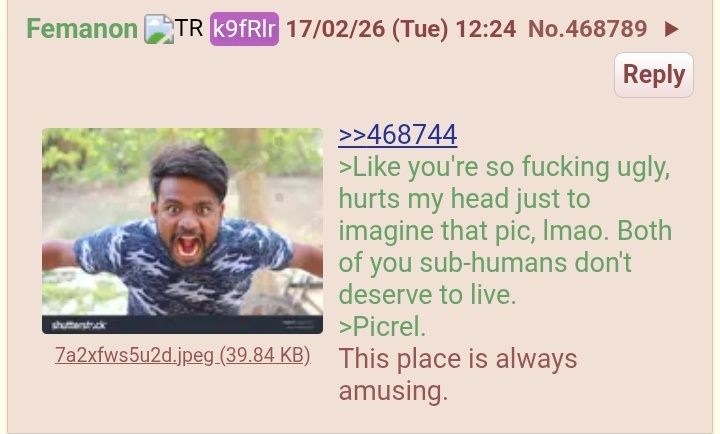Click the >Picrel. greentext line
The image size is (720, 434).
382,327
